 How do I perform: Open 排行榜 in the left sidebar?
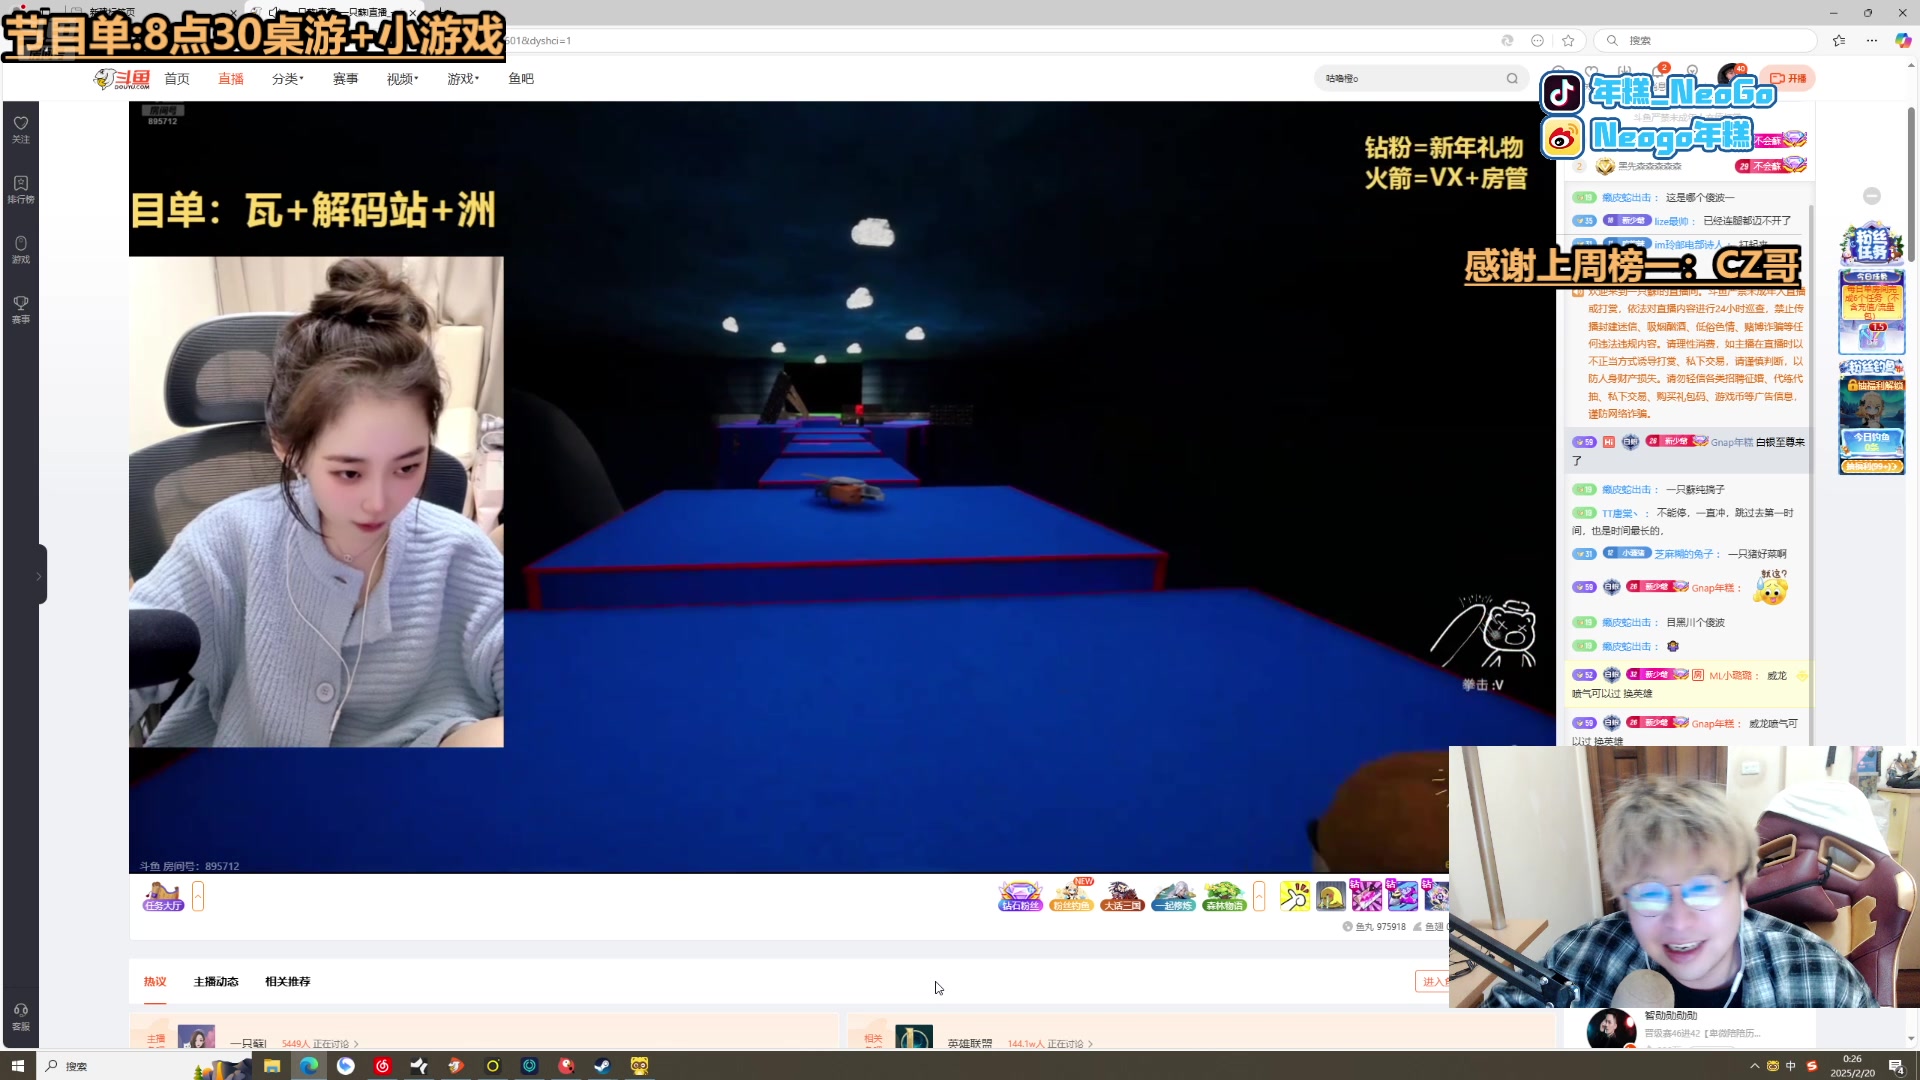[x=21, y=189]
